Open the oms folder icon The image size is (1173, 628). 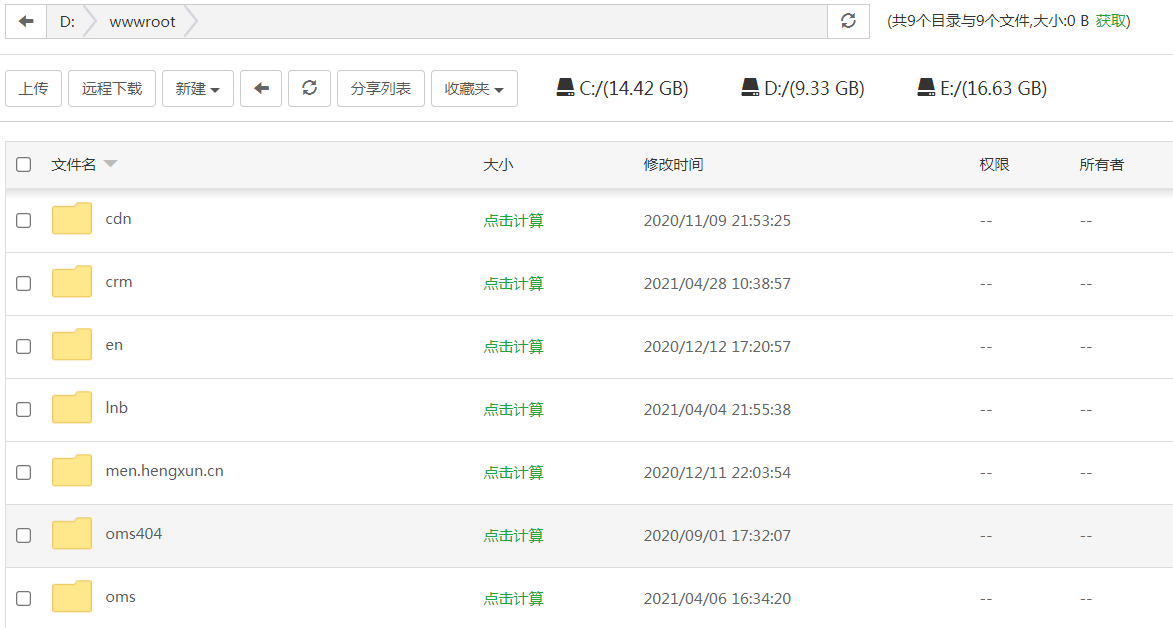pos(71,596)
